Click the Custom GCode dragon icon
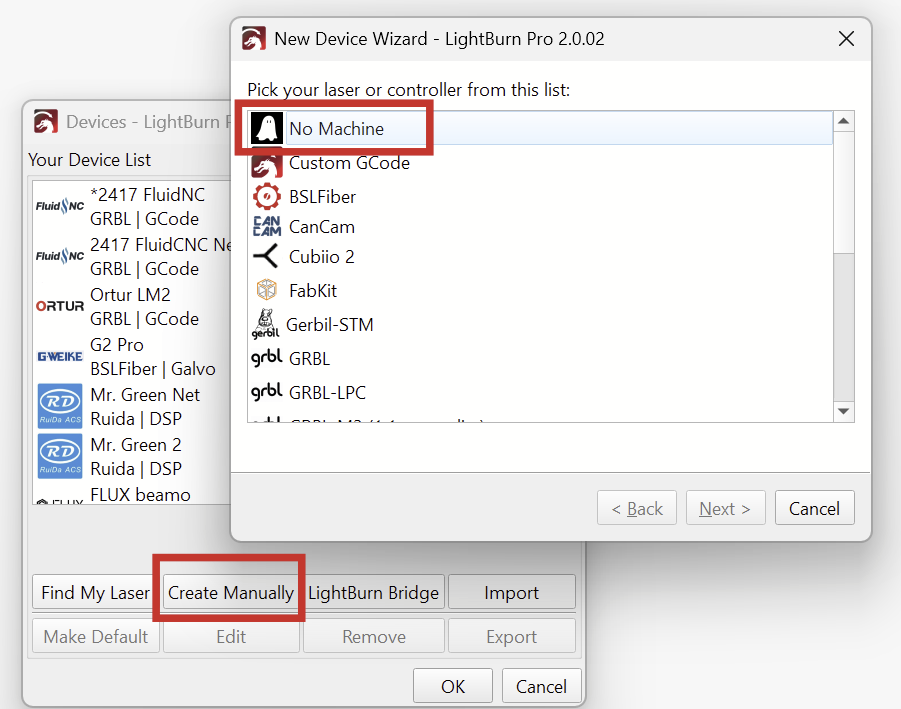 click(266, 163)
